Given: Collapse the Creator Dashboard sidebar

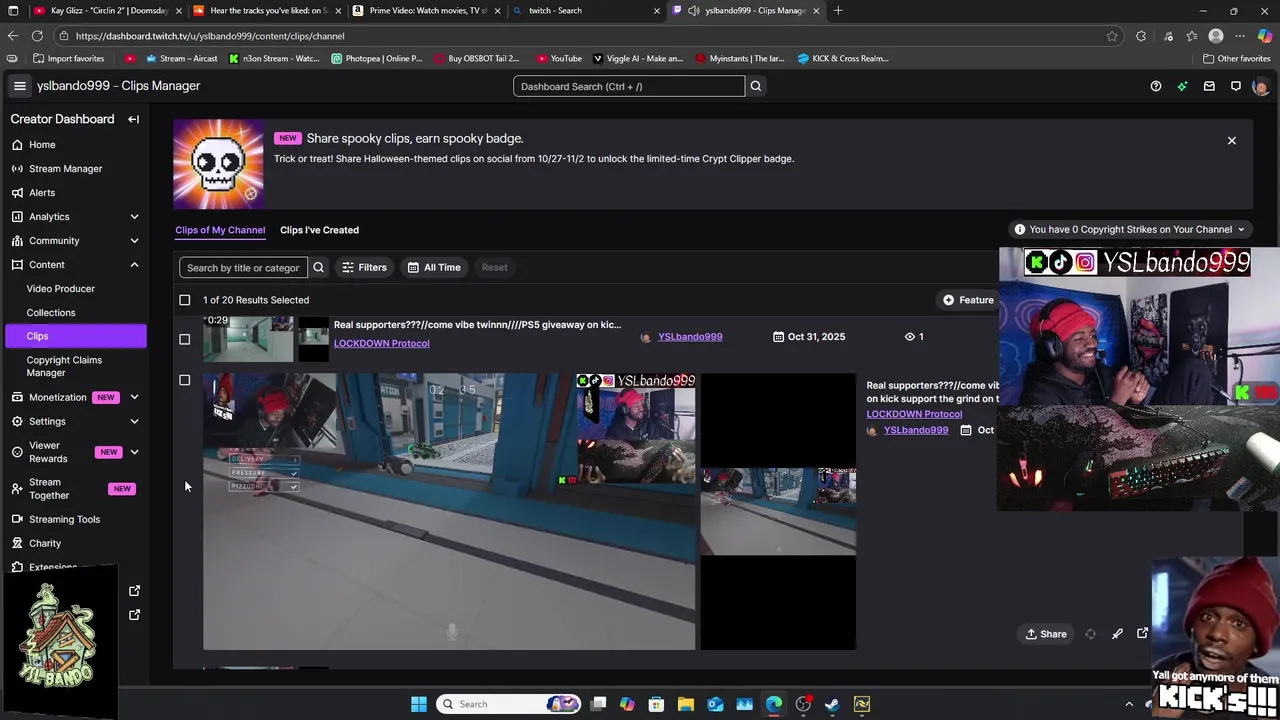Looking at the screenshot, I should click(133, 119).
